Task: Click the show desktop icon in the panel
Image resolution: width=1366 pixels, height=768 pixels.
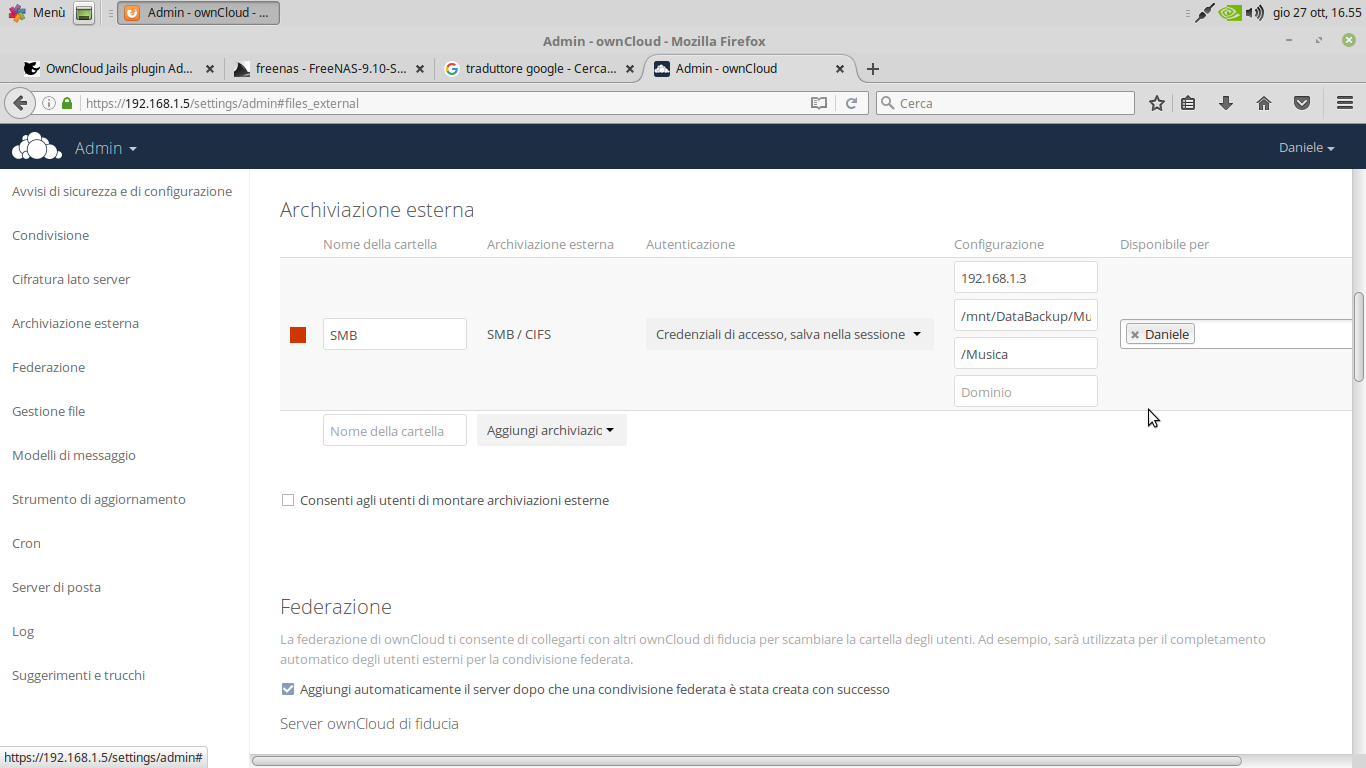Action: tap(85, 13)
